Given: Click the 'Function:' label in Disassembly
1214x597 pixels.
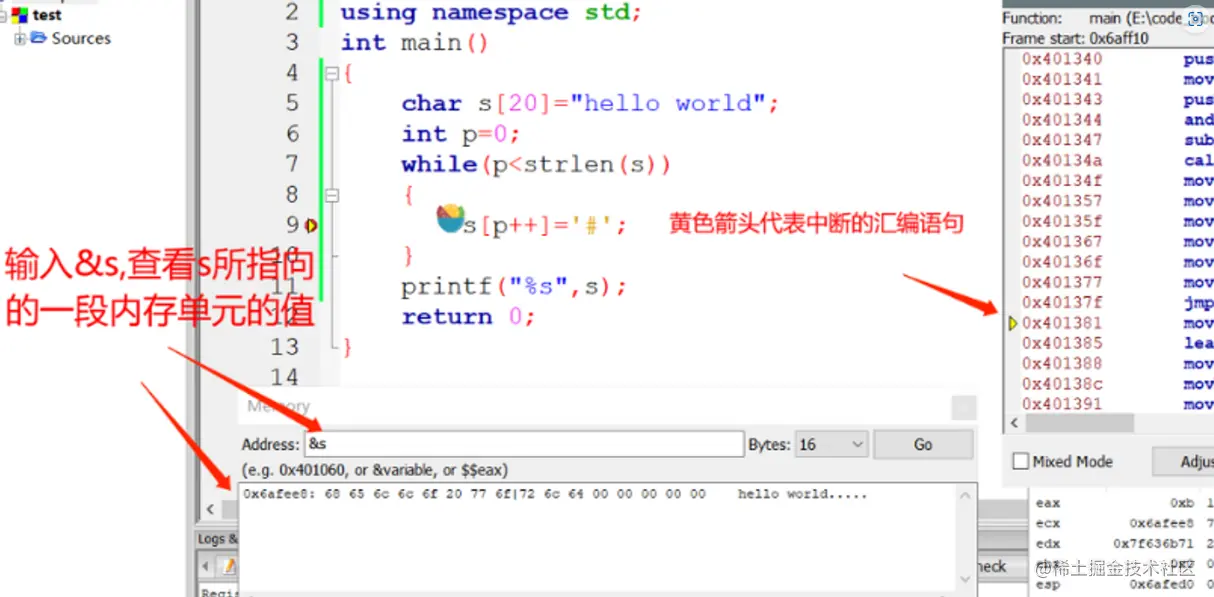Looking at the screenshot, I should click(x=1032, y=18).
